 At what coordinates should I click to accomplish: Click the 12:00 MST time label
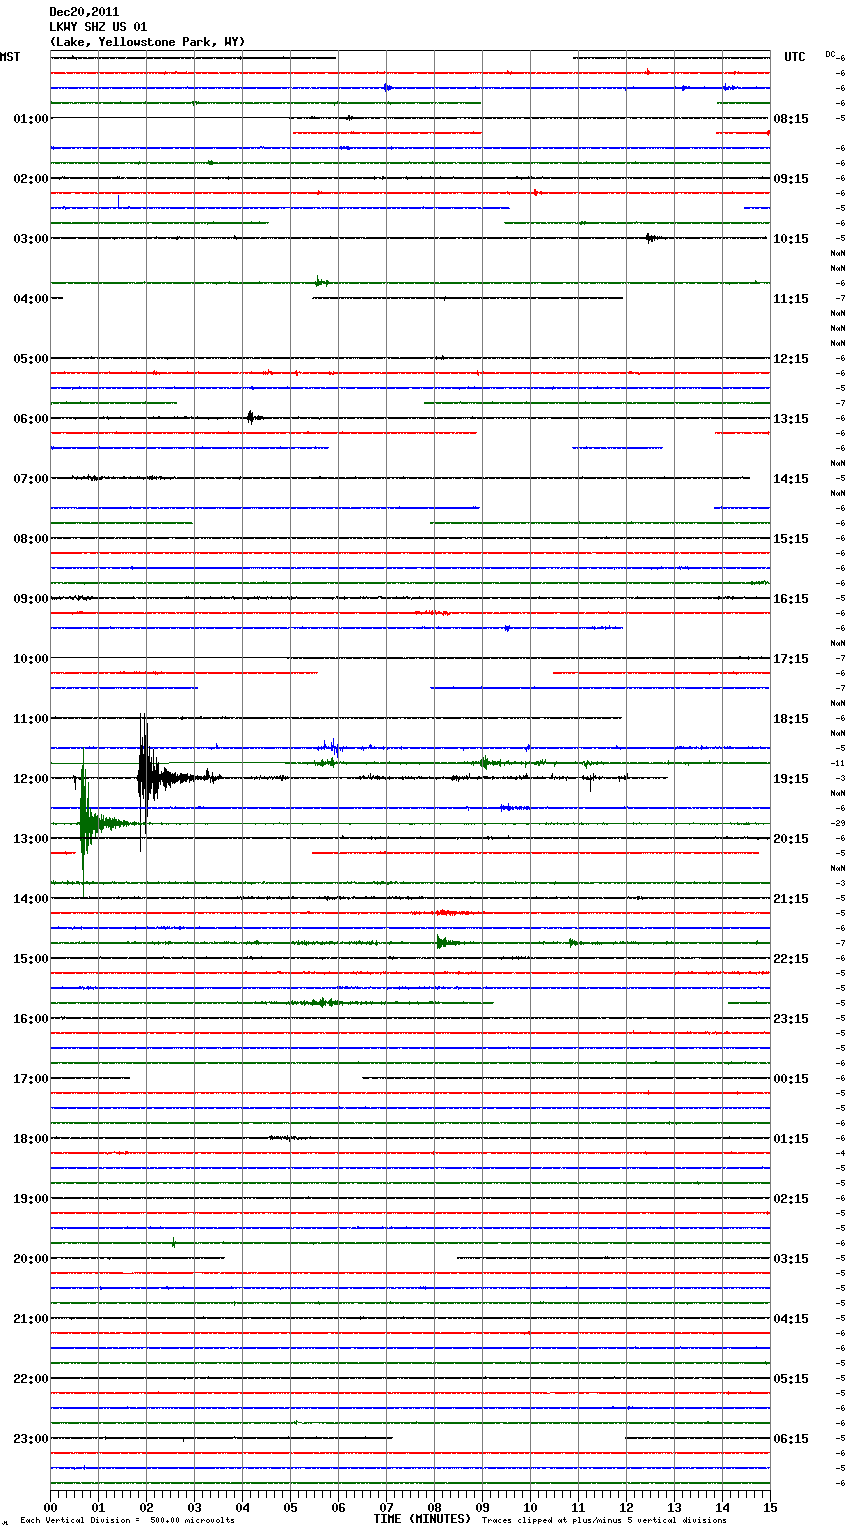(31, 779)
